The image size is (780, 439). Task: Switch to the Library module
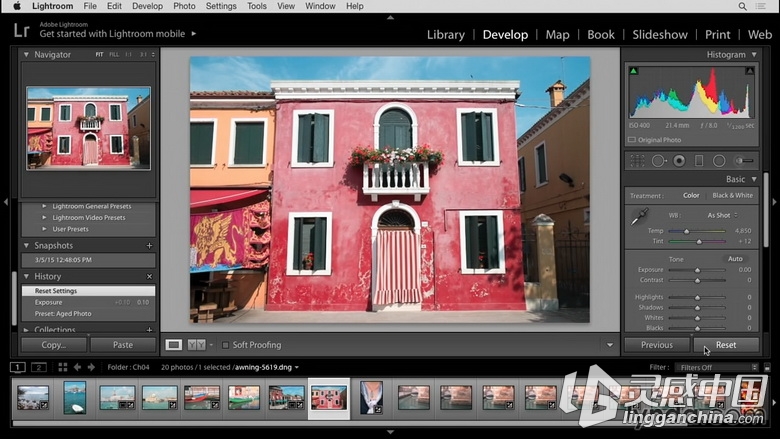(x=446, y=34)
